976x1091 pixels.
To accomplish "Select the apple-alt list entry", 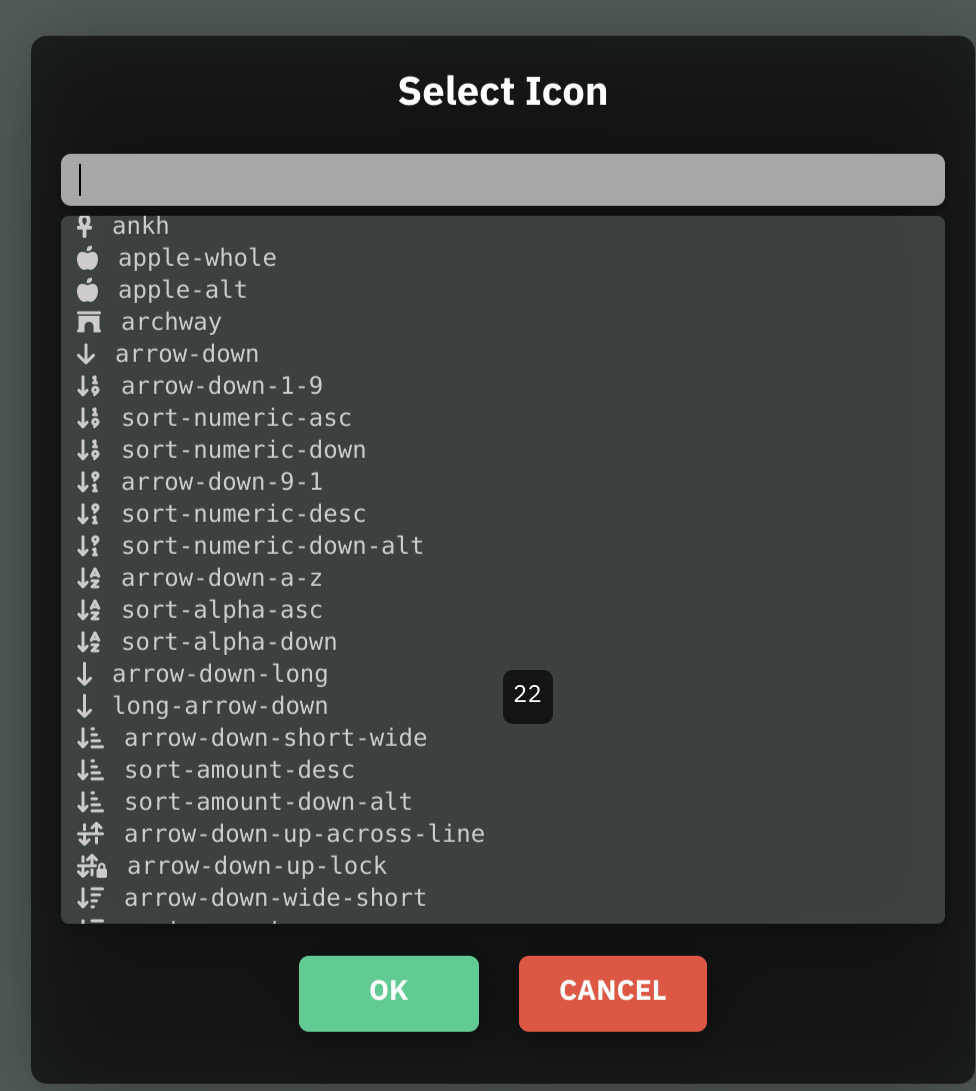I will click(x=162, y=290).
